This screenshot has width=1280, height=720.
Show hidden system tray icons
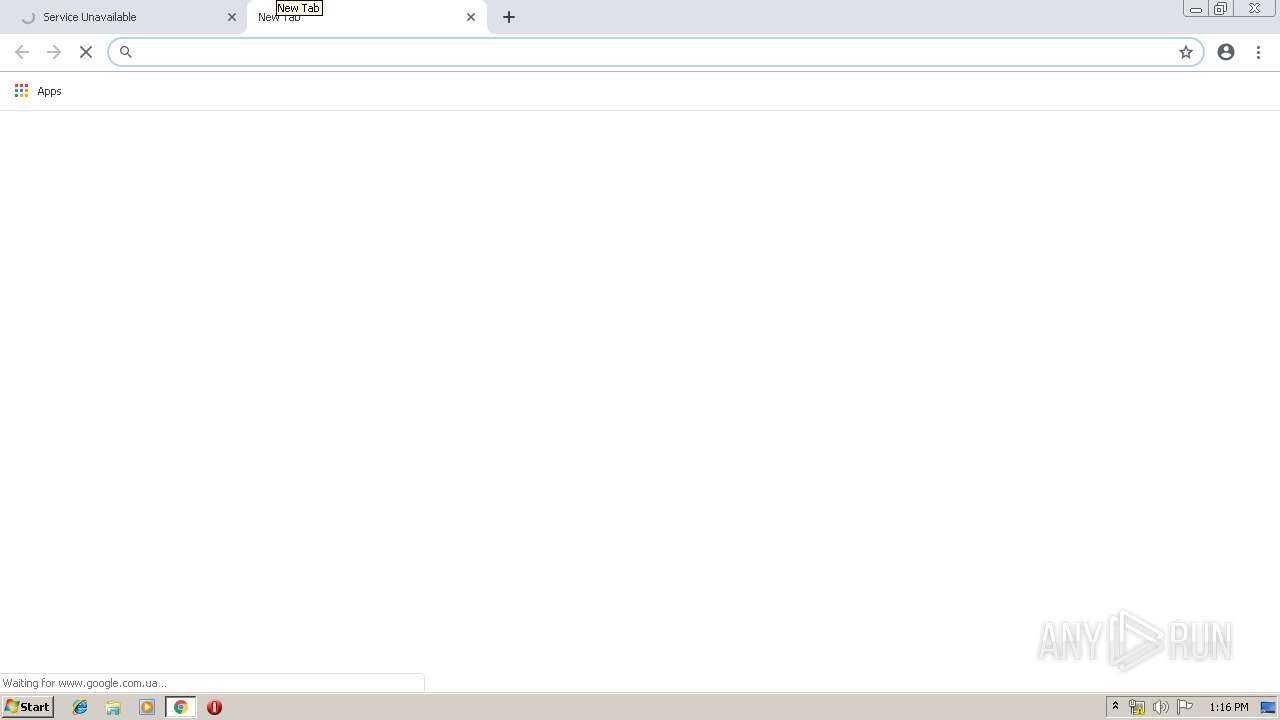(1116, 707)
